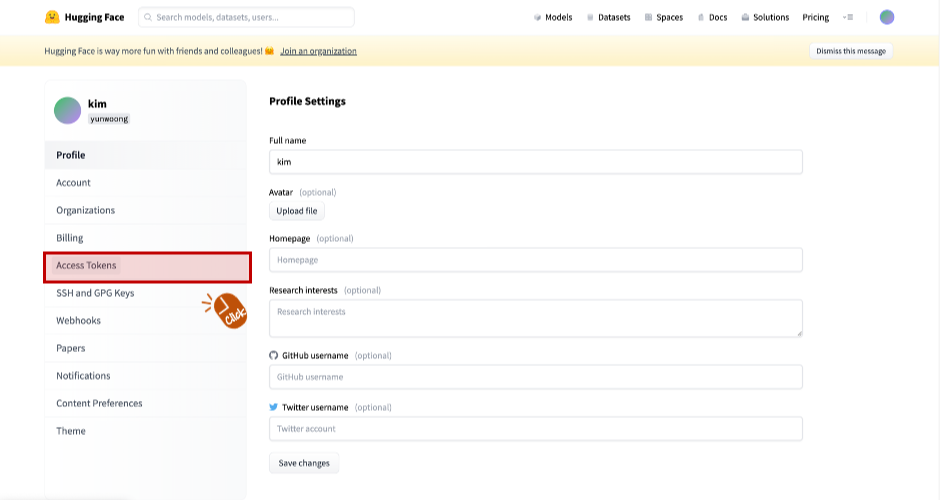940x500 pixels.
Task: Click the Spaces grid icon
Action: [x=648, y=17]
